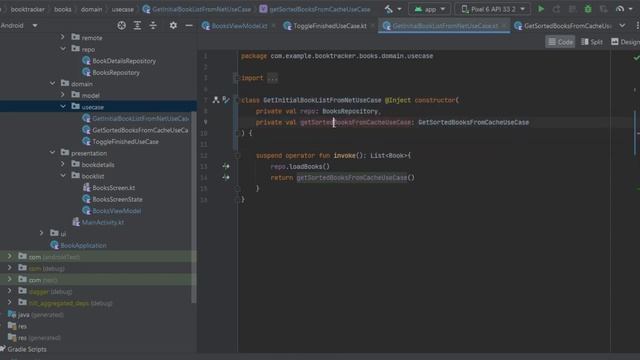Click the Expand All icon in project panel
The height and width of the screenshot is (360, 640).
137,25
